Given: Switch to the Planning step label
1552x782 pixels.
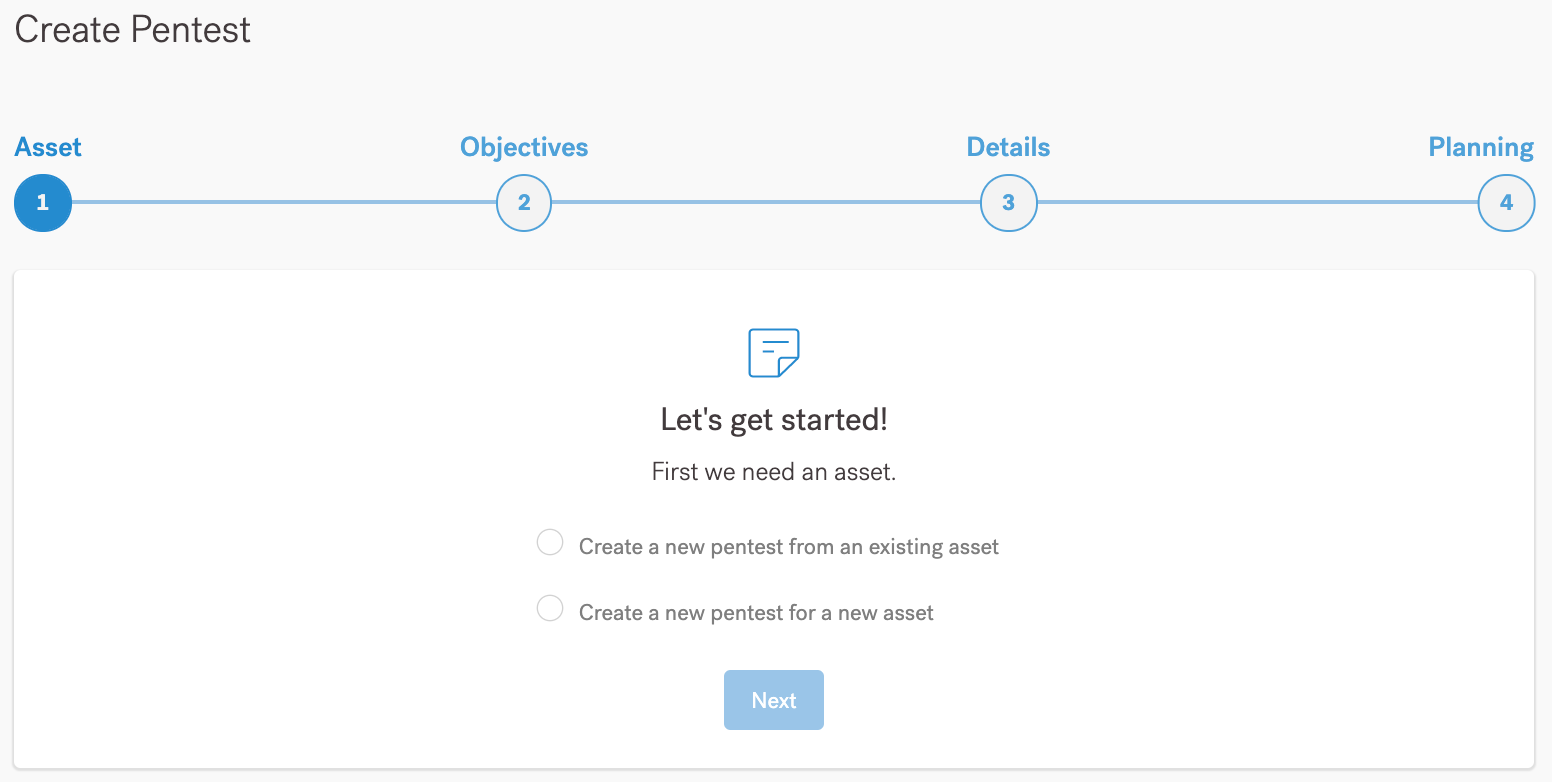Looking at the screenshot, I should click(x=1480, y=148).
